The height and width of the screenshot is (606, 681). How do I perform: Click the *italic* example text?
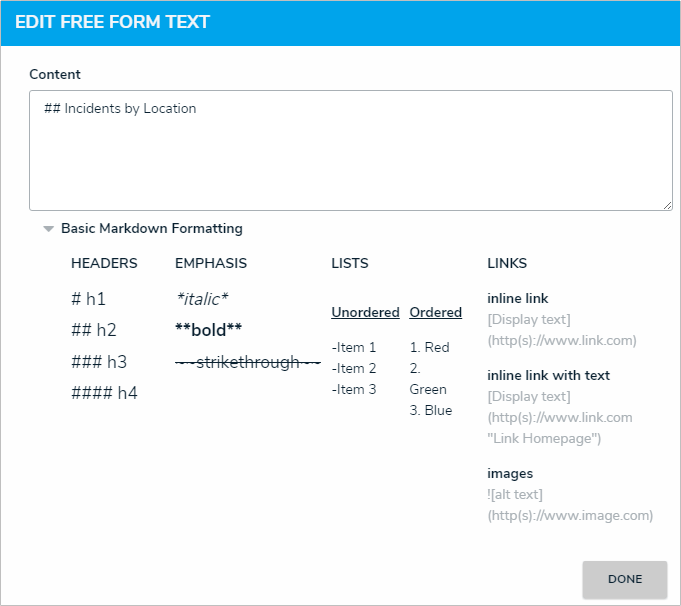click(202, 299)
